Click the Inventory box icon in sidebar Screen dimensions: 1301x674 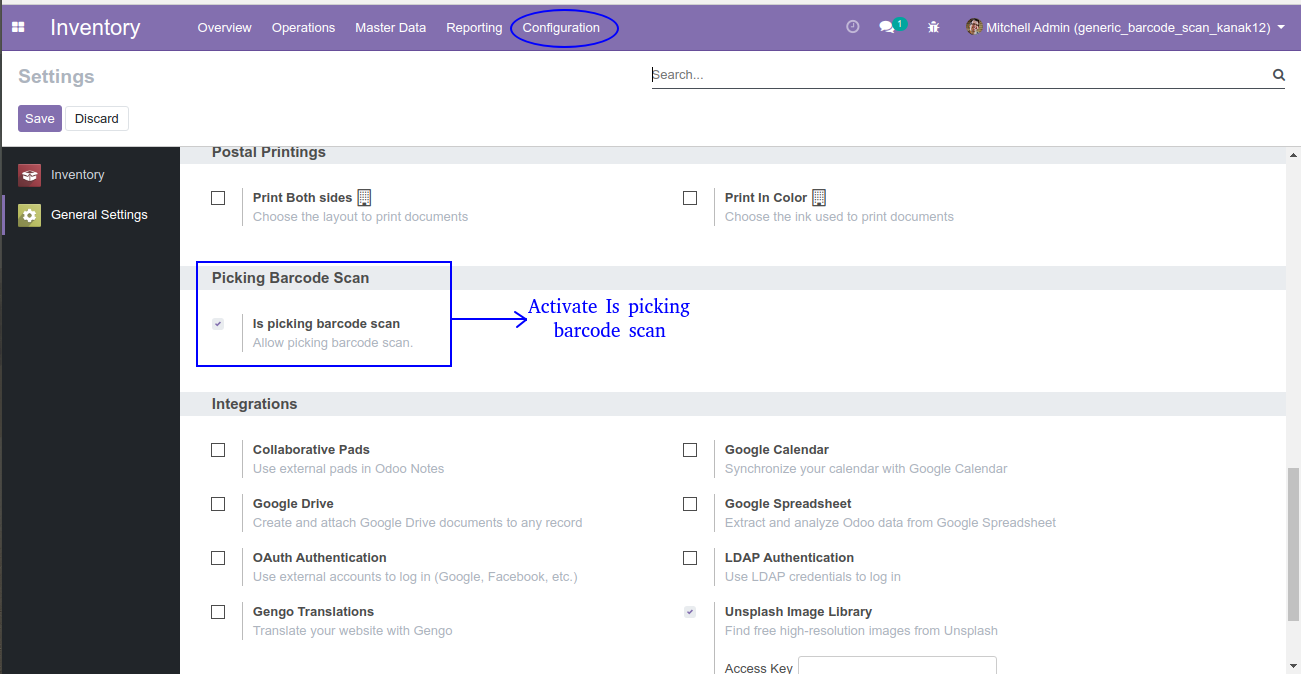coord(30,175)
